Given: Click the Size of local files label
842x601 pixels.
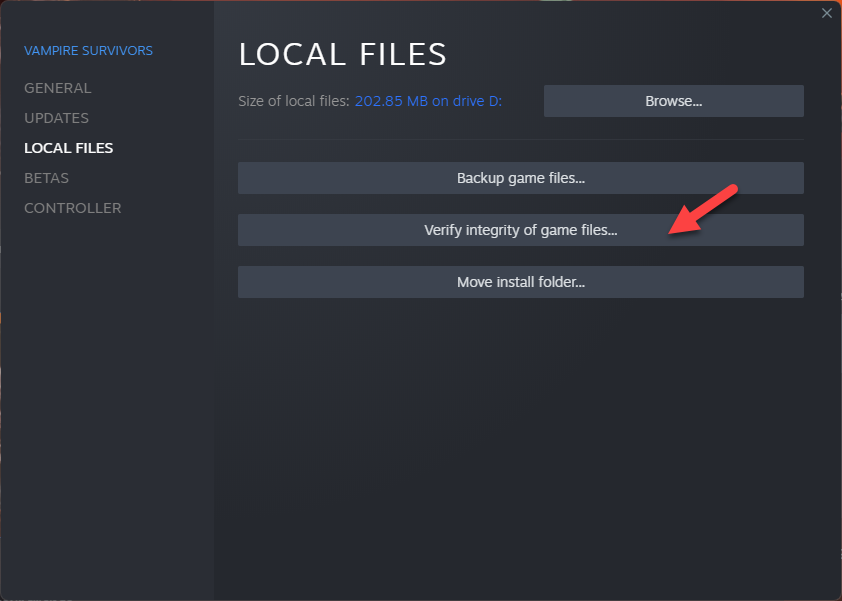Looking at the screenshot, I should [x=294, y=101].
